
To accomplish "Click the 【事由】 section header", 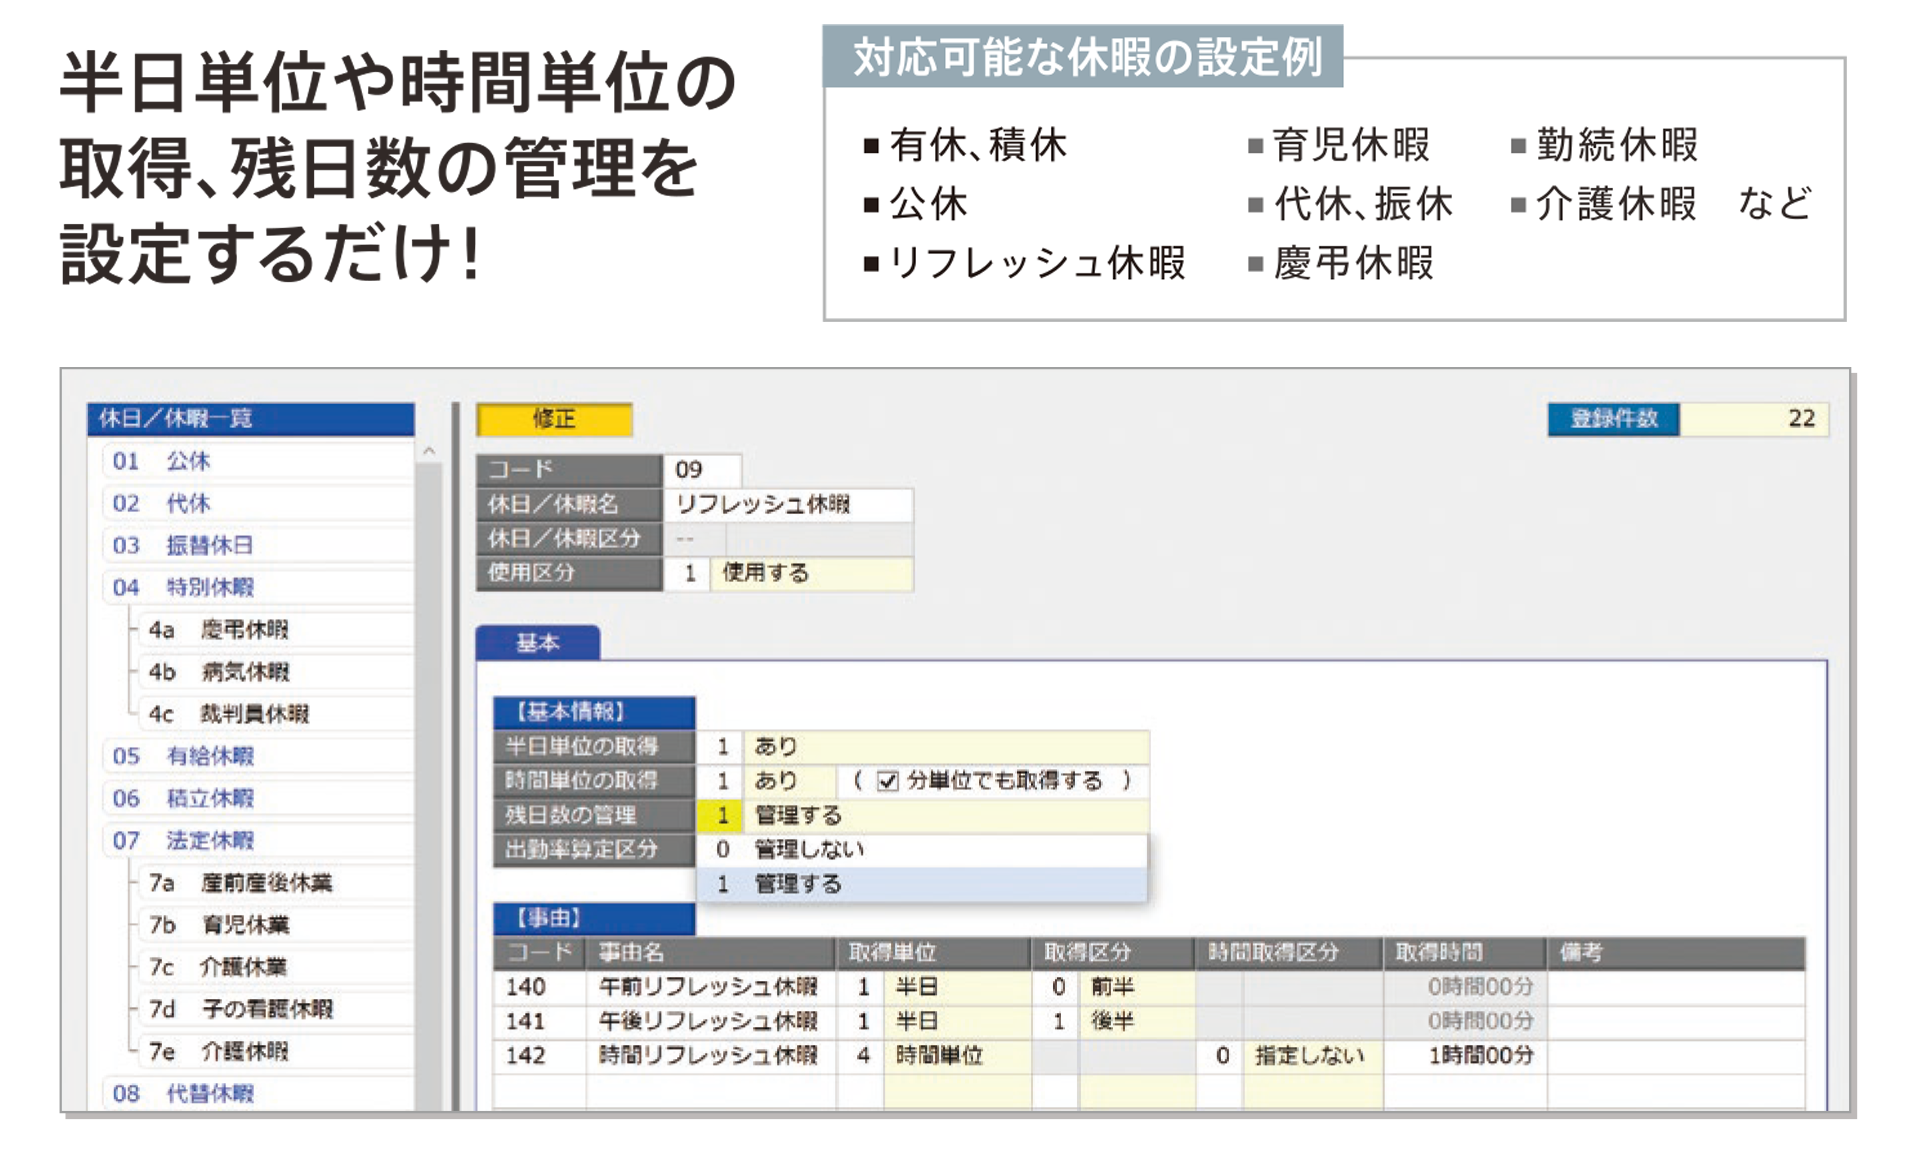I will (594, 919).
